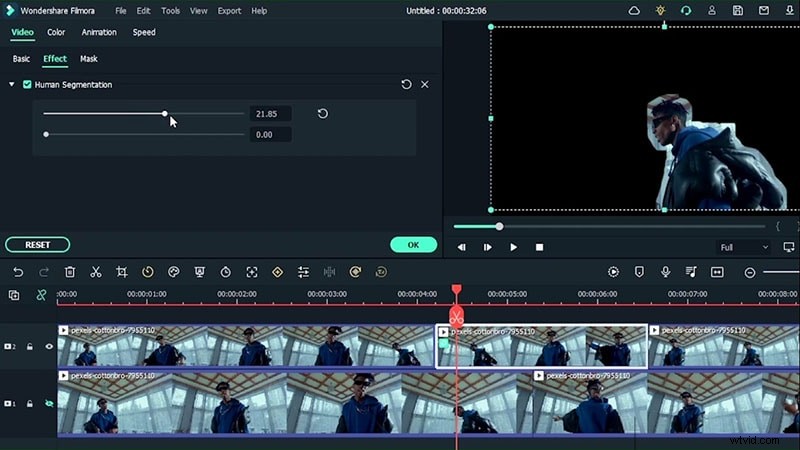The image size is (800, 450).
Task: Click the render preview icon
Action: coord(613,272)
